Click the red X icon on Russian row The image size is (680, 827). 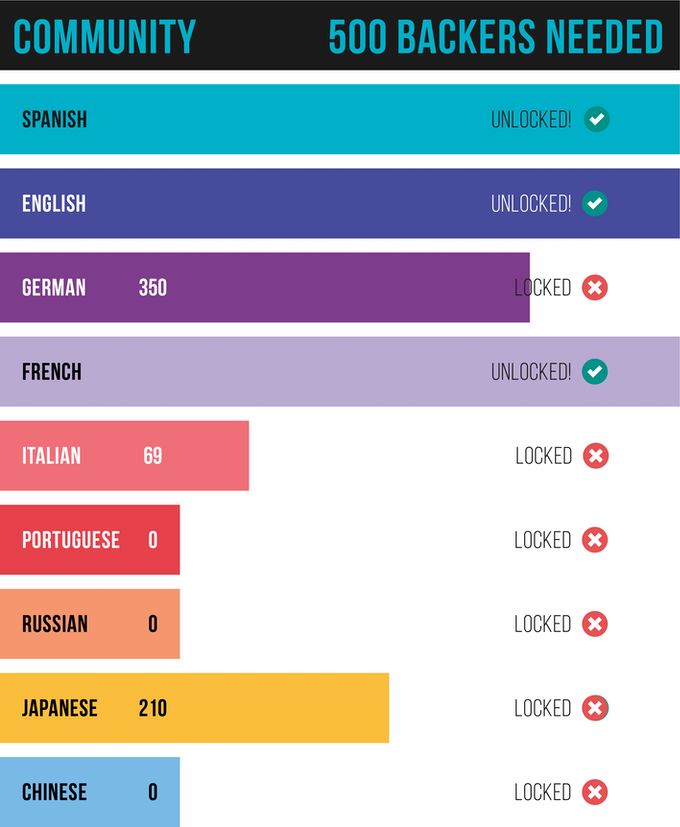click(x=595, y=624)
